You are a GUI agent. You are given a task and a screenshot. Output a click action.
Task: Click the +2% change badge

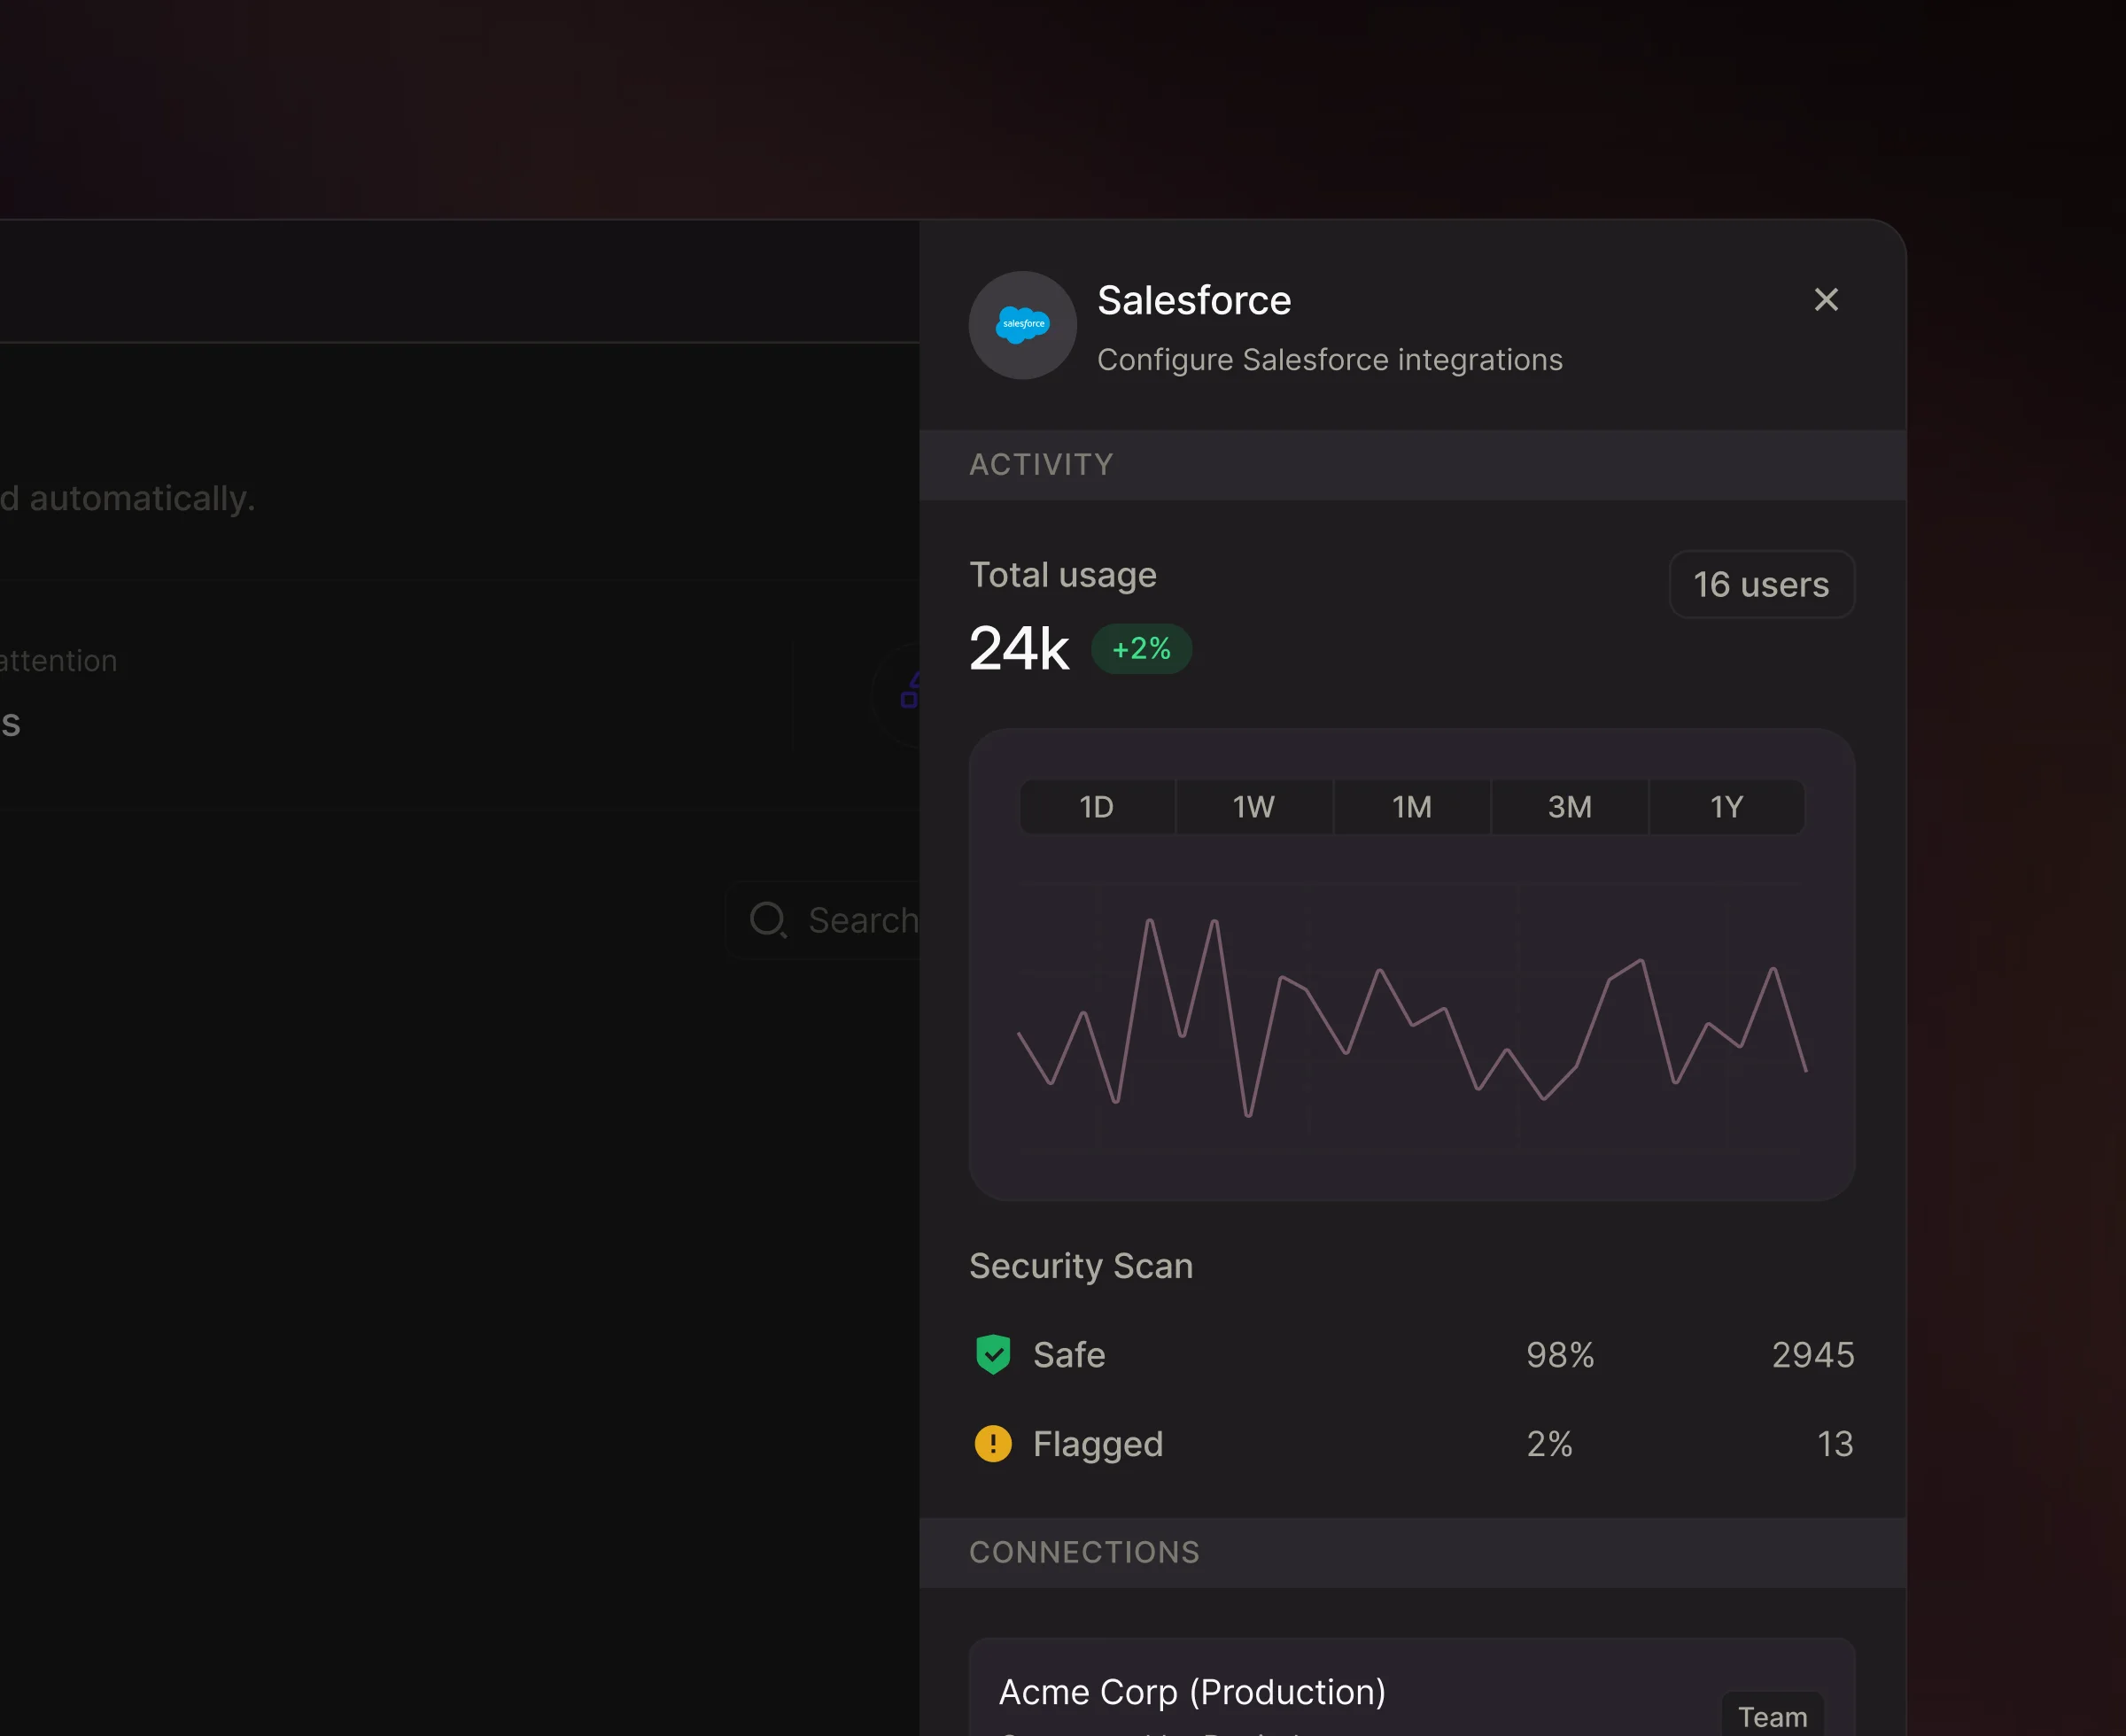(1141, 649)
